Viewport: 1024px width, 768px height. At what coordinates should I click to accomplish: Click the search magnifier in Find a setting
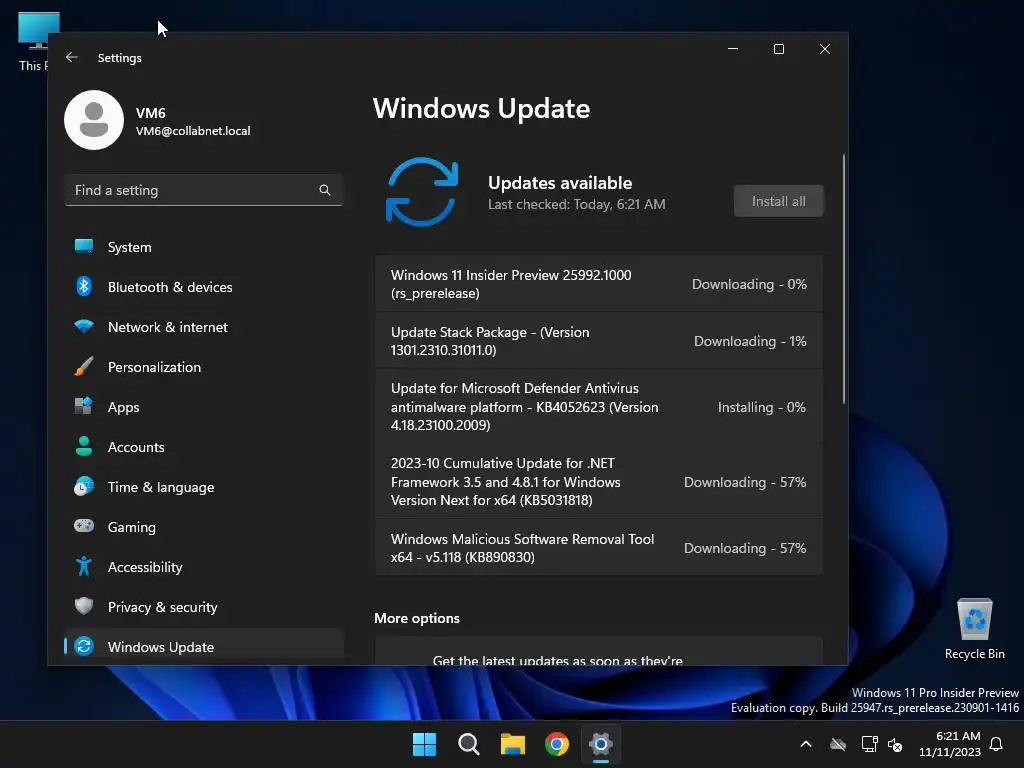325,190
